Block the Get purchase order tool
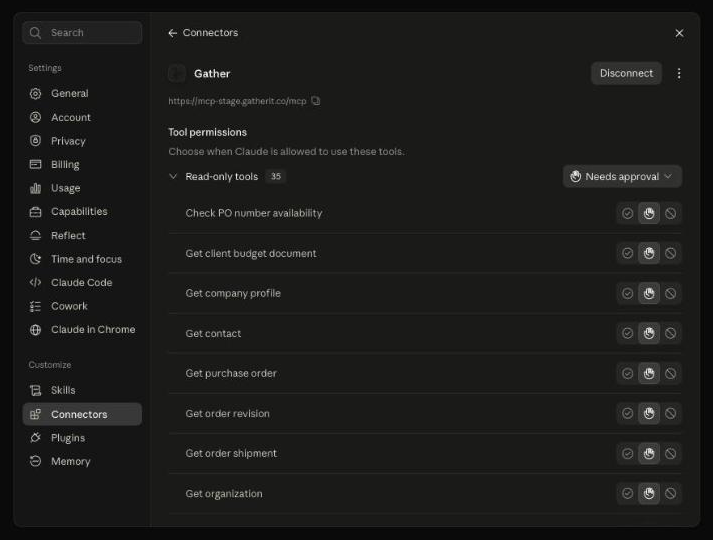The height and width of the screenshot is (540, 713). point(670,373)
